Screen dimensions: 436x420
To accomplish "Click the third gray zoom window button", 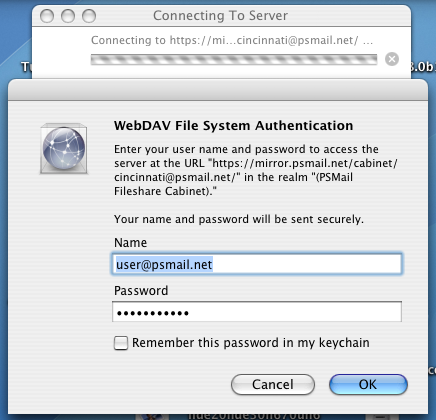I will pos(89,16).
